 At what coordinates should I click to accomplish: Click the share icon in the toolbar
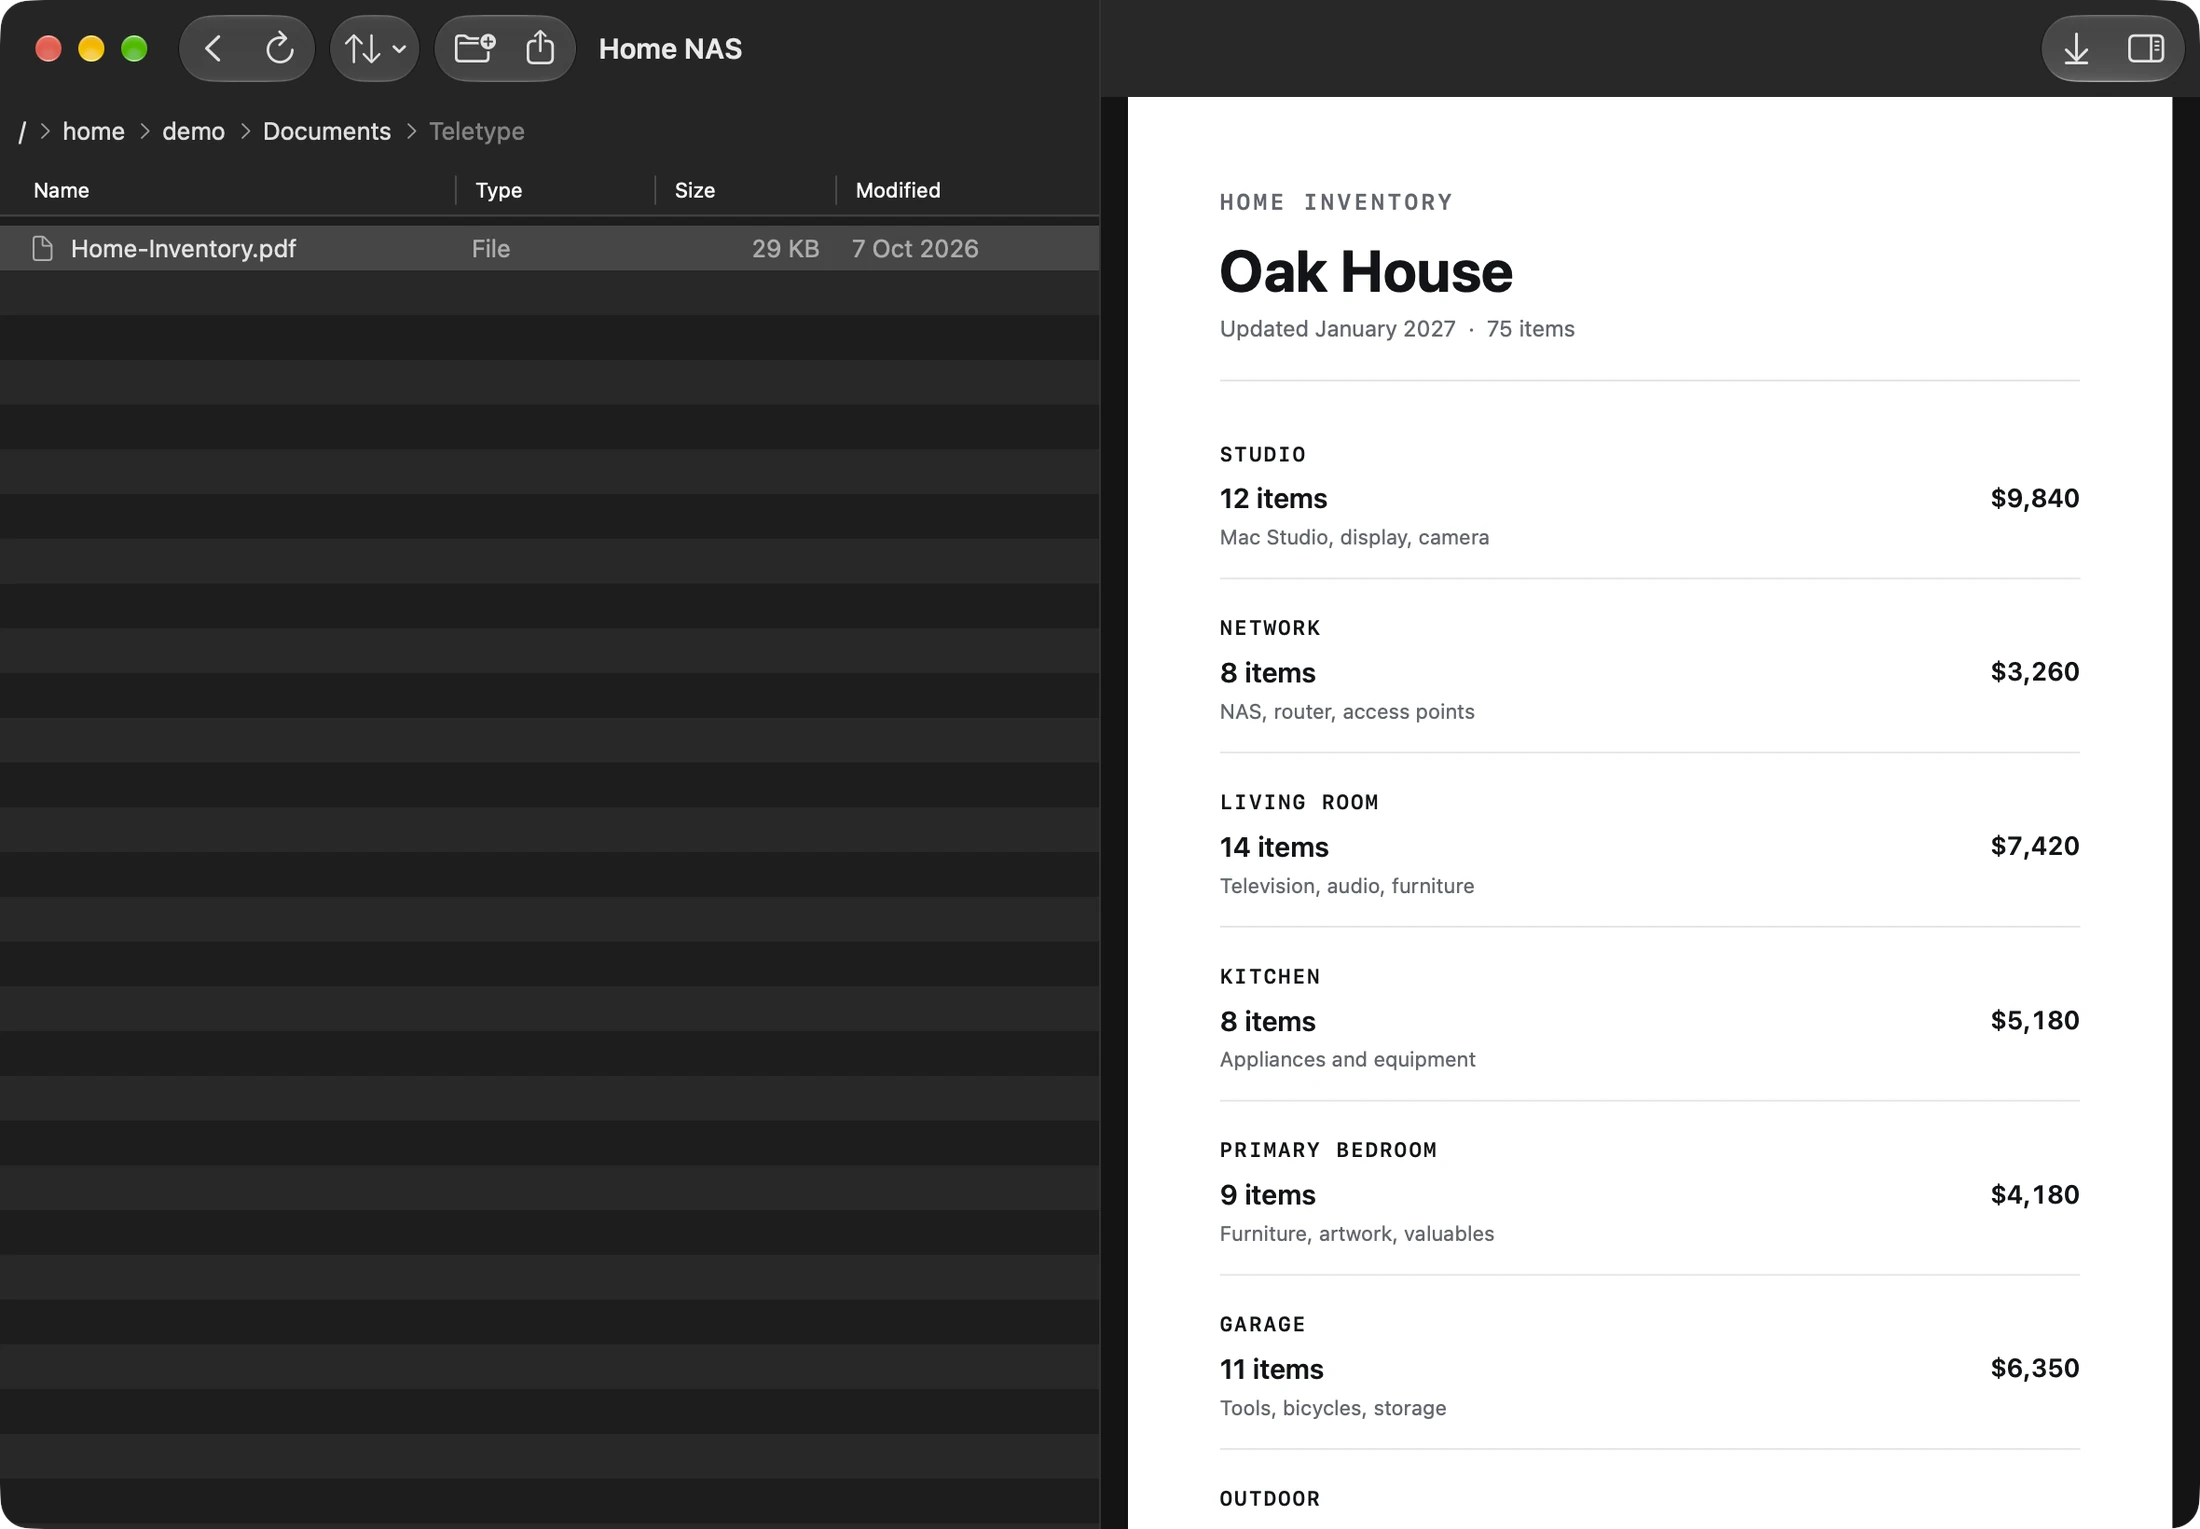tap(540, 48)
